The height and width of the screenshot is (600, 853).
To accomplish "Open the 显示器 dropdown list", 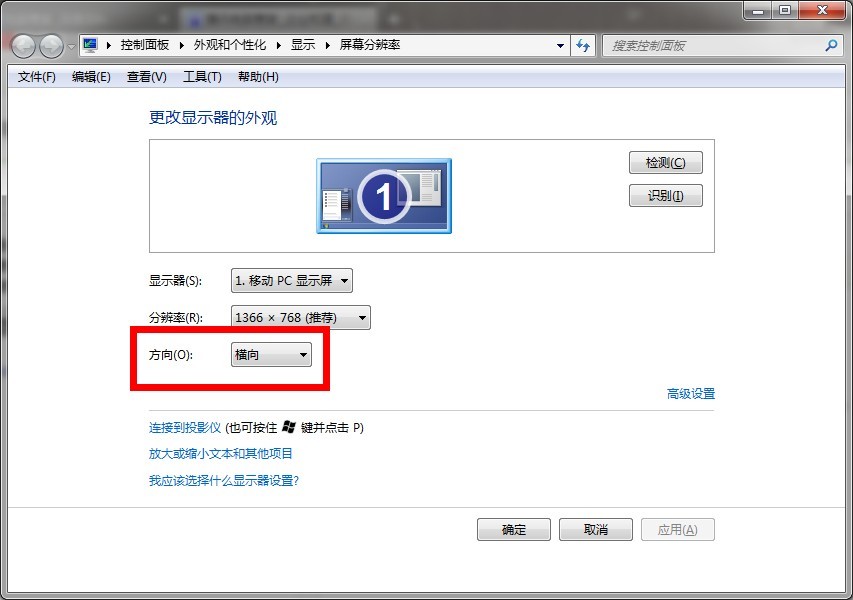I will pyautogui.click(x=292, y=281).
